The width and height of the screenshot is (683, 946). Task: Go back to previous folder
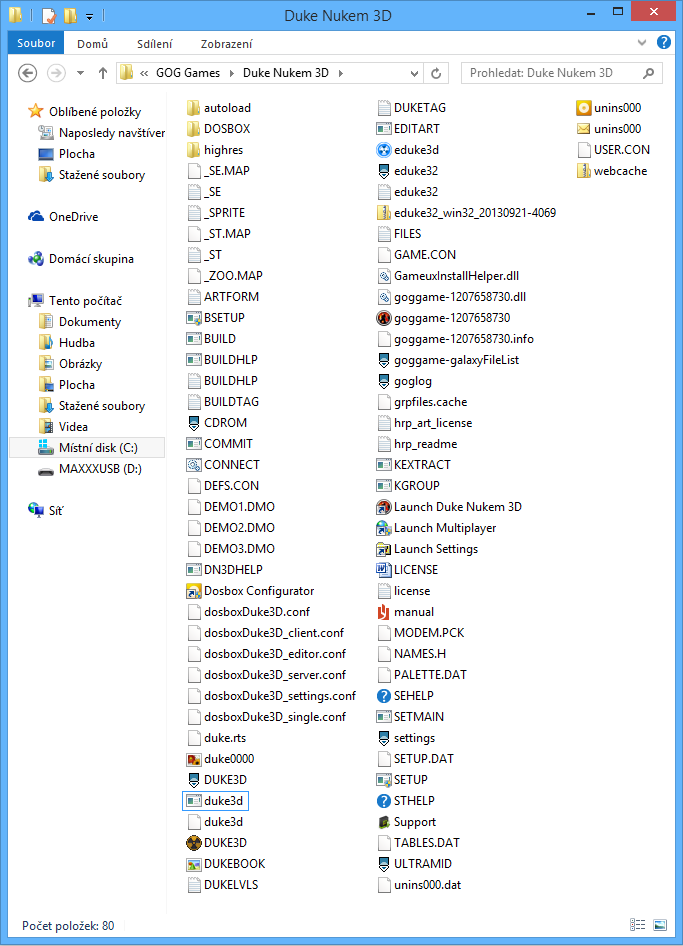[x=28, y=74]
